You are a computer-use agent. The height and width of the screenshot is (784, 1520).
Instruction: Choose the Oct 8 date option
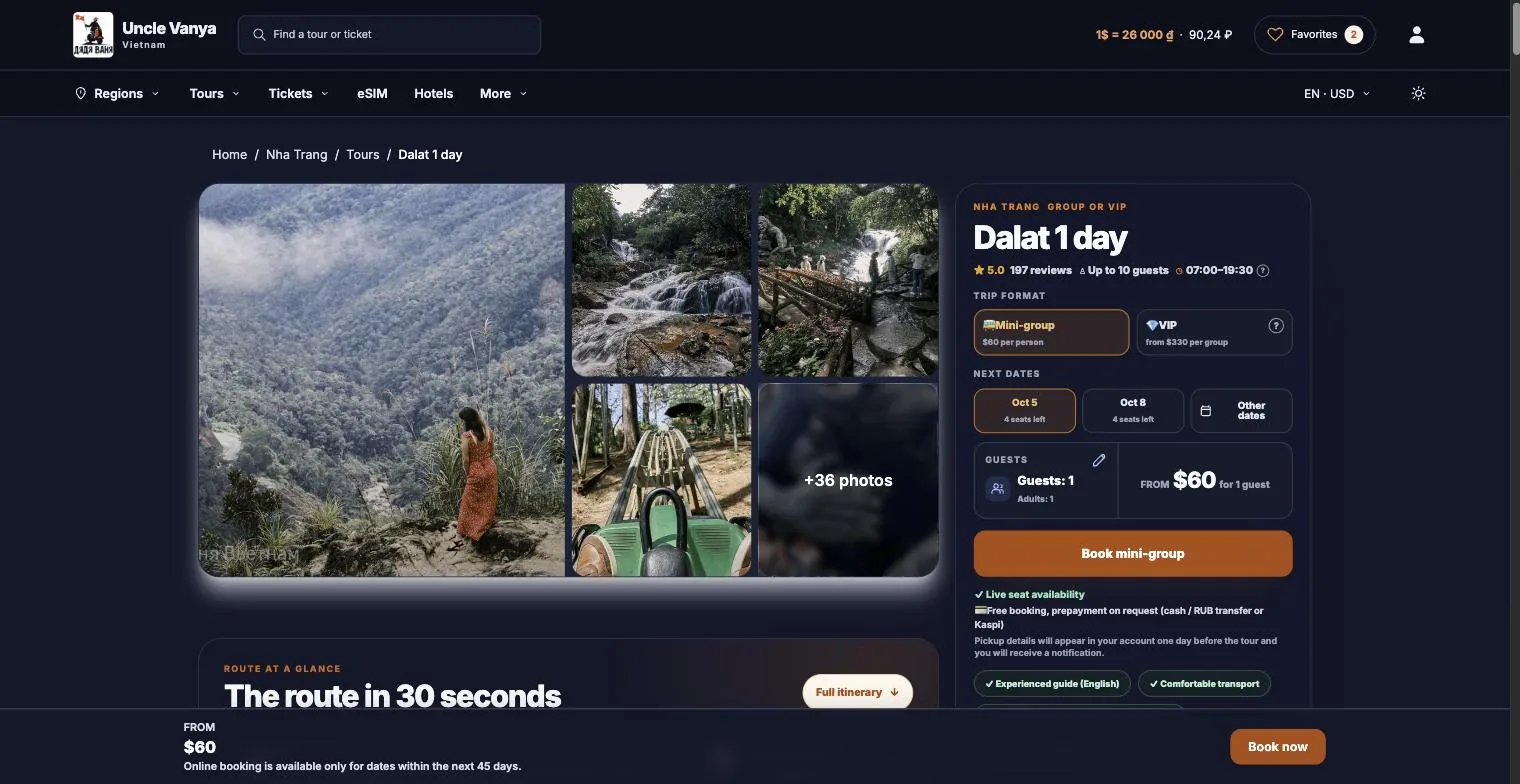[1133, 410]
